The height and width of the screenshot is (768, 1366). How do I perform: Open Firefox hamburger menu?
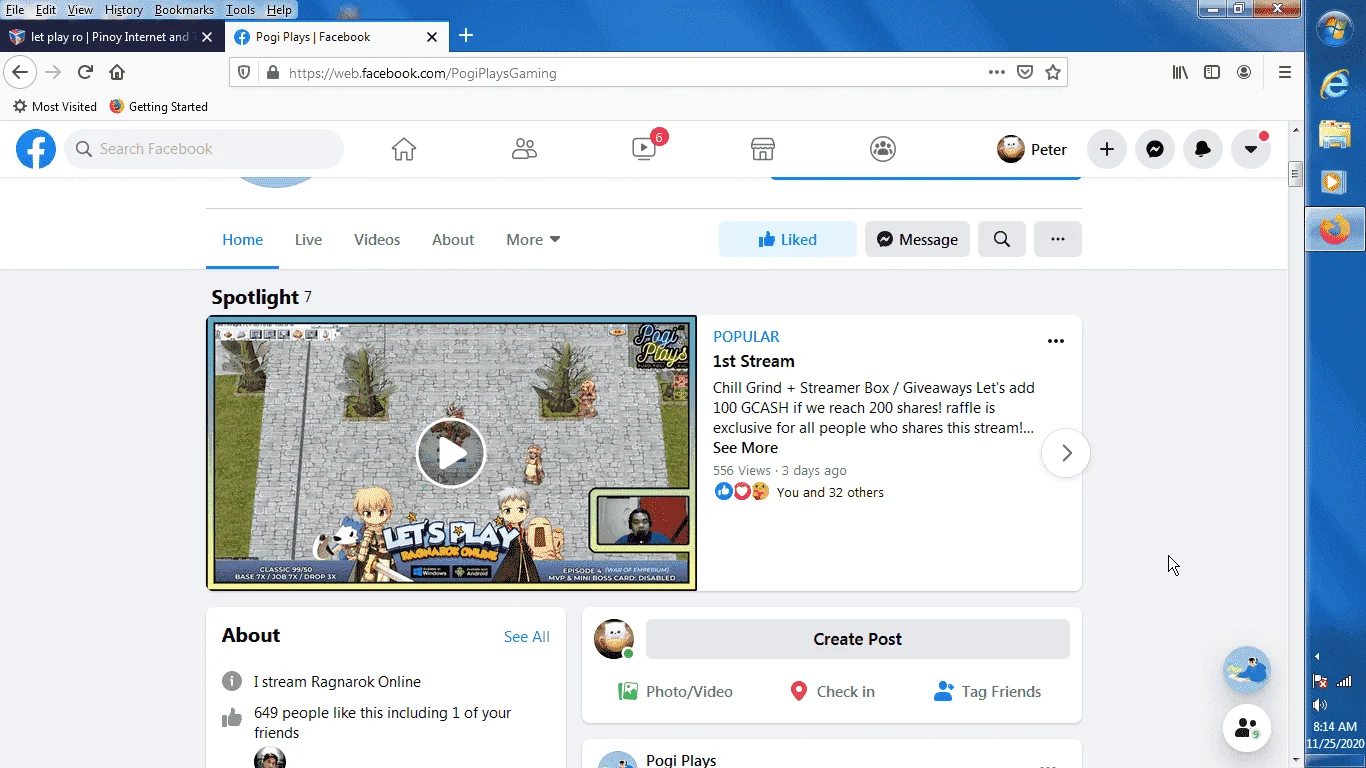(x=1285, y=72)
